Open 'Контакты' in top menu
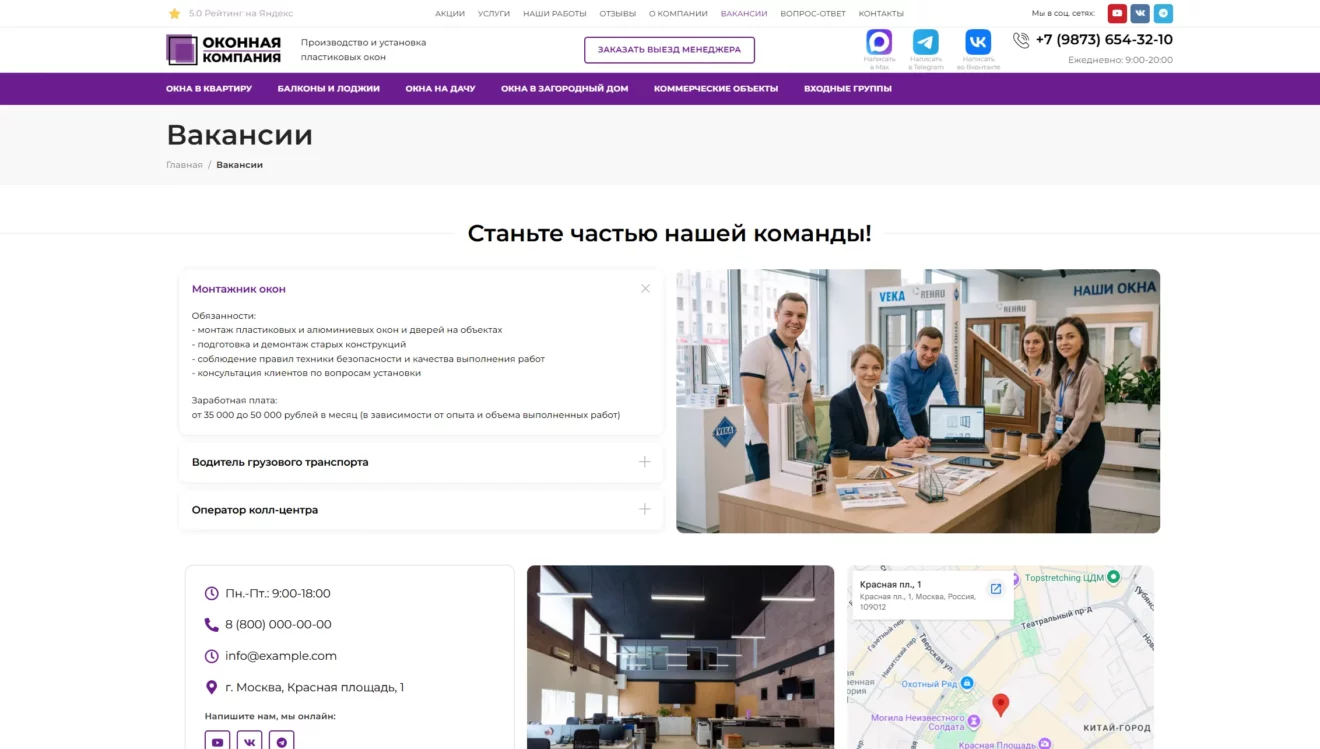 click(881, 14)
